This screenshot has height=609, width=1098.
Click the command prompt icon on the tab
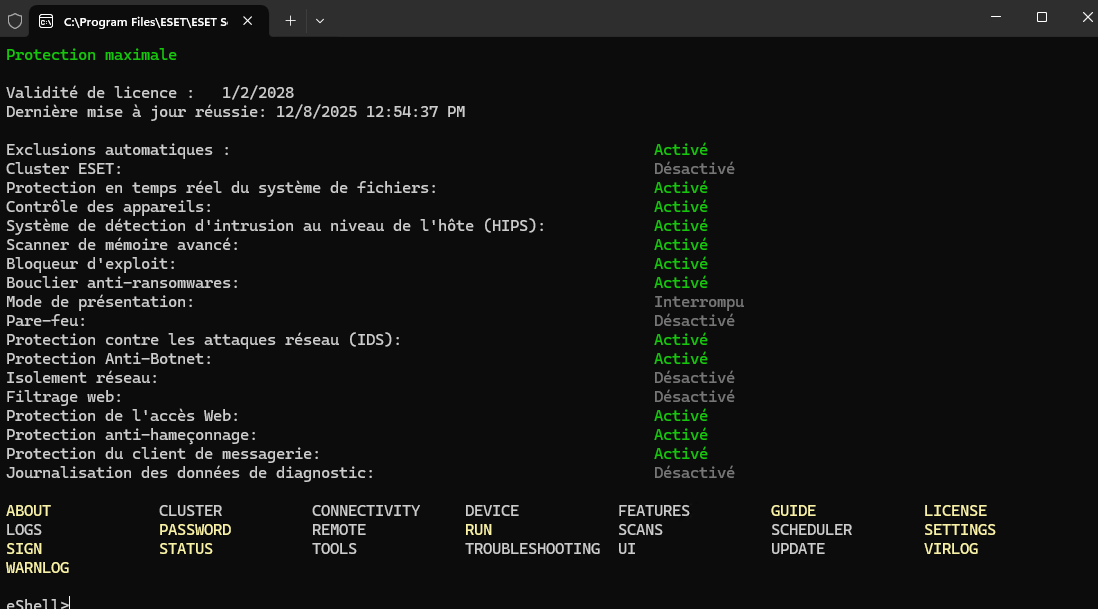(x=46, y=20)
